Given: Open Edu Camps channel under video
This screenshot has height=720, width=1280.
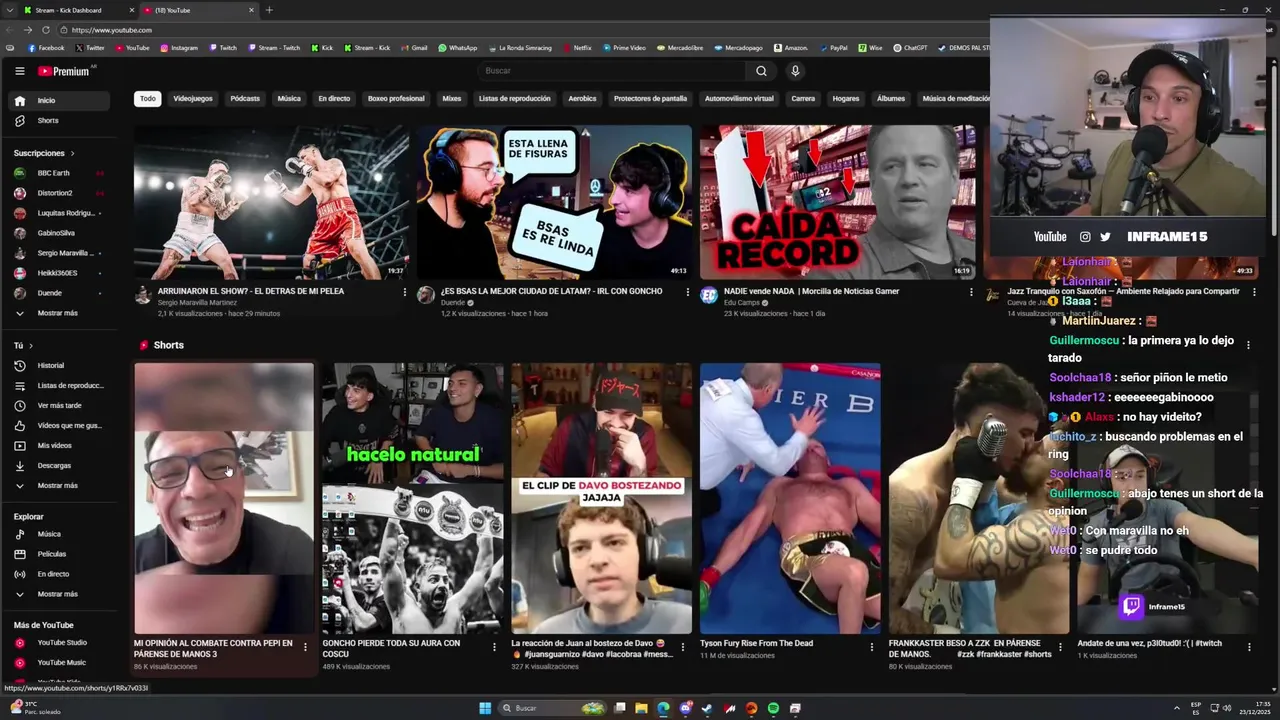Looking at the screenshot, I should point(742,302).
